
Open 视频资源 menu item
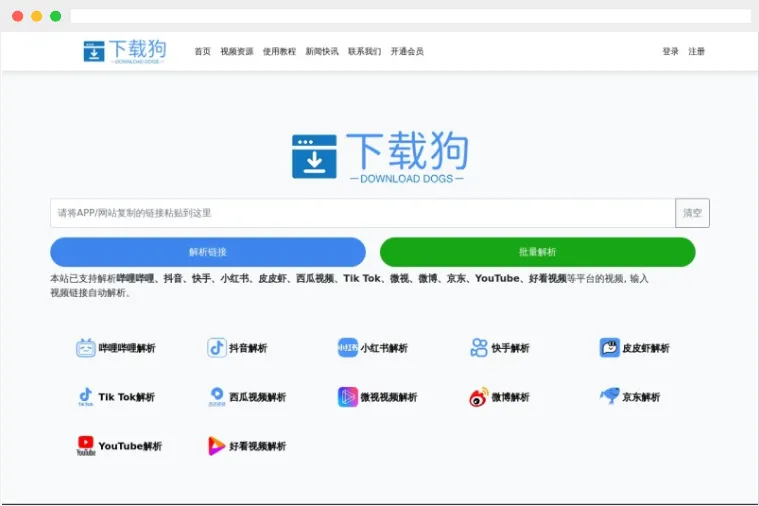click(x=237, y=51)
